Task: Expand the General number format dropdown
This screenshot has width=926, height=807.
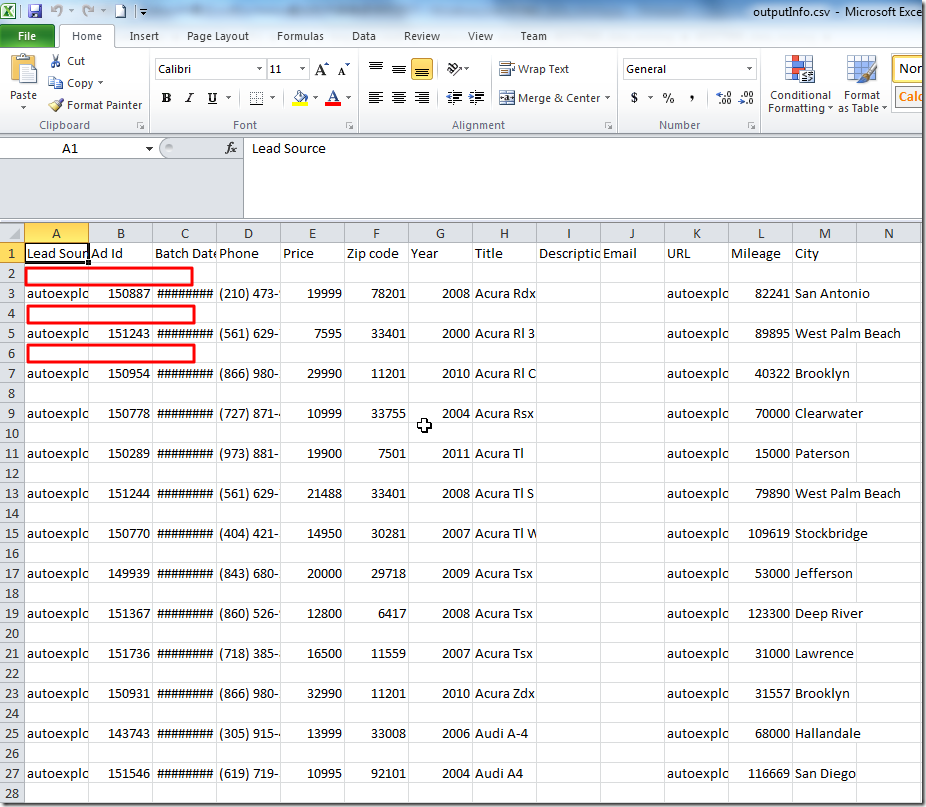Action: point(750,69)
